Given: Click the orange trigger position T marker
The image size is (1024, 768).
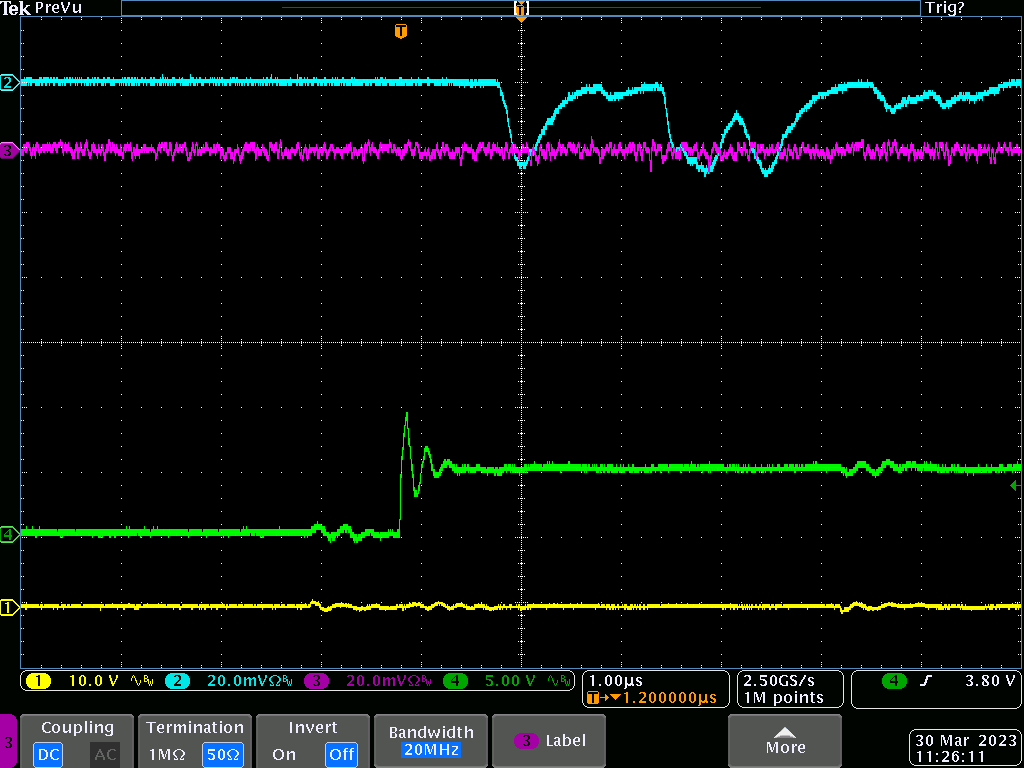Looking at the screenshot, I should click(401, 31).
